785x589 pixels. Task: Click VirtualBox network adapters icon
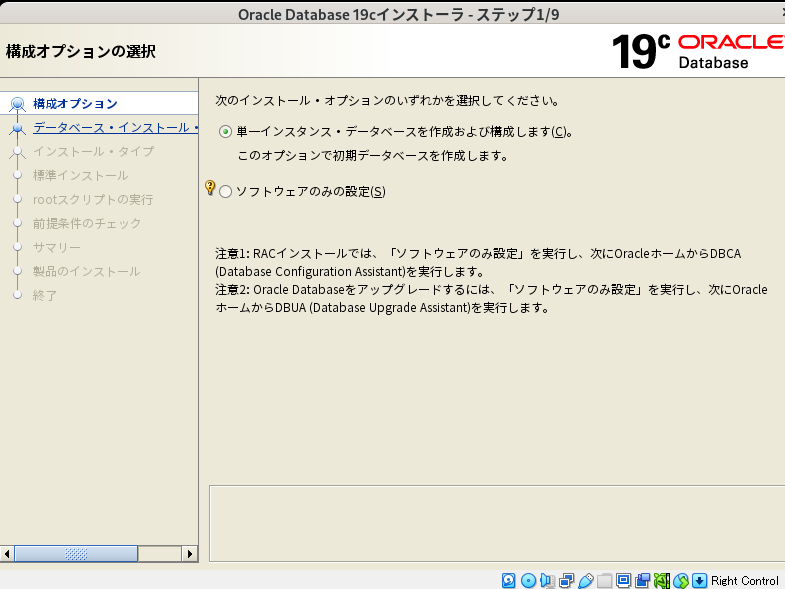[566, 580]
